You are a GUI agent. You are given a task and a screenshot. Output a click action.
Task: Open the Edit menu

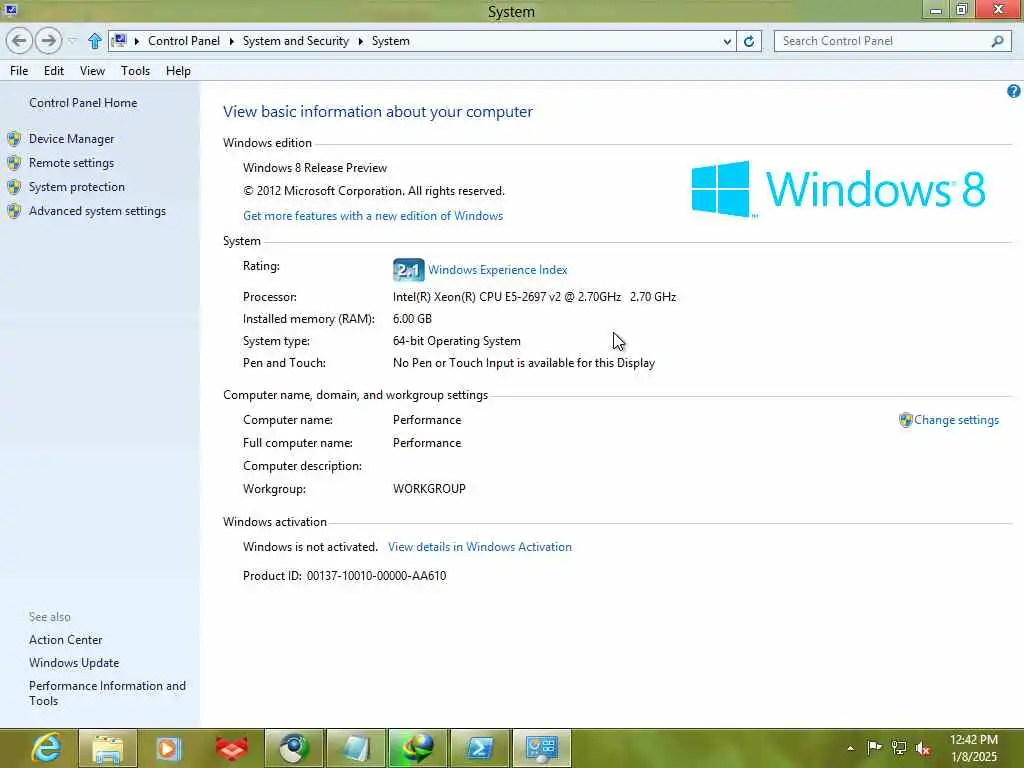[x=54, y=71]
